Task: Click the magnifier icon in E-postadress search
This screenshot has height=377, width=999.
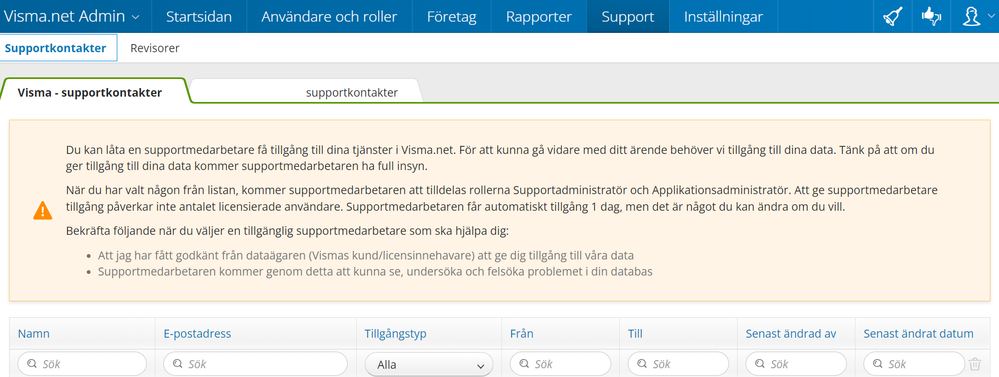Action: (x=177, y=364)
